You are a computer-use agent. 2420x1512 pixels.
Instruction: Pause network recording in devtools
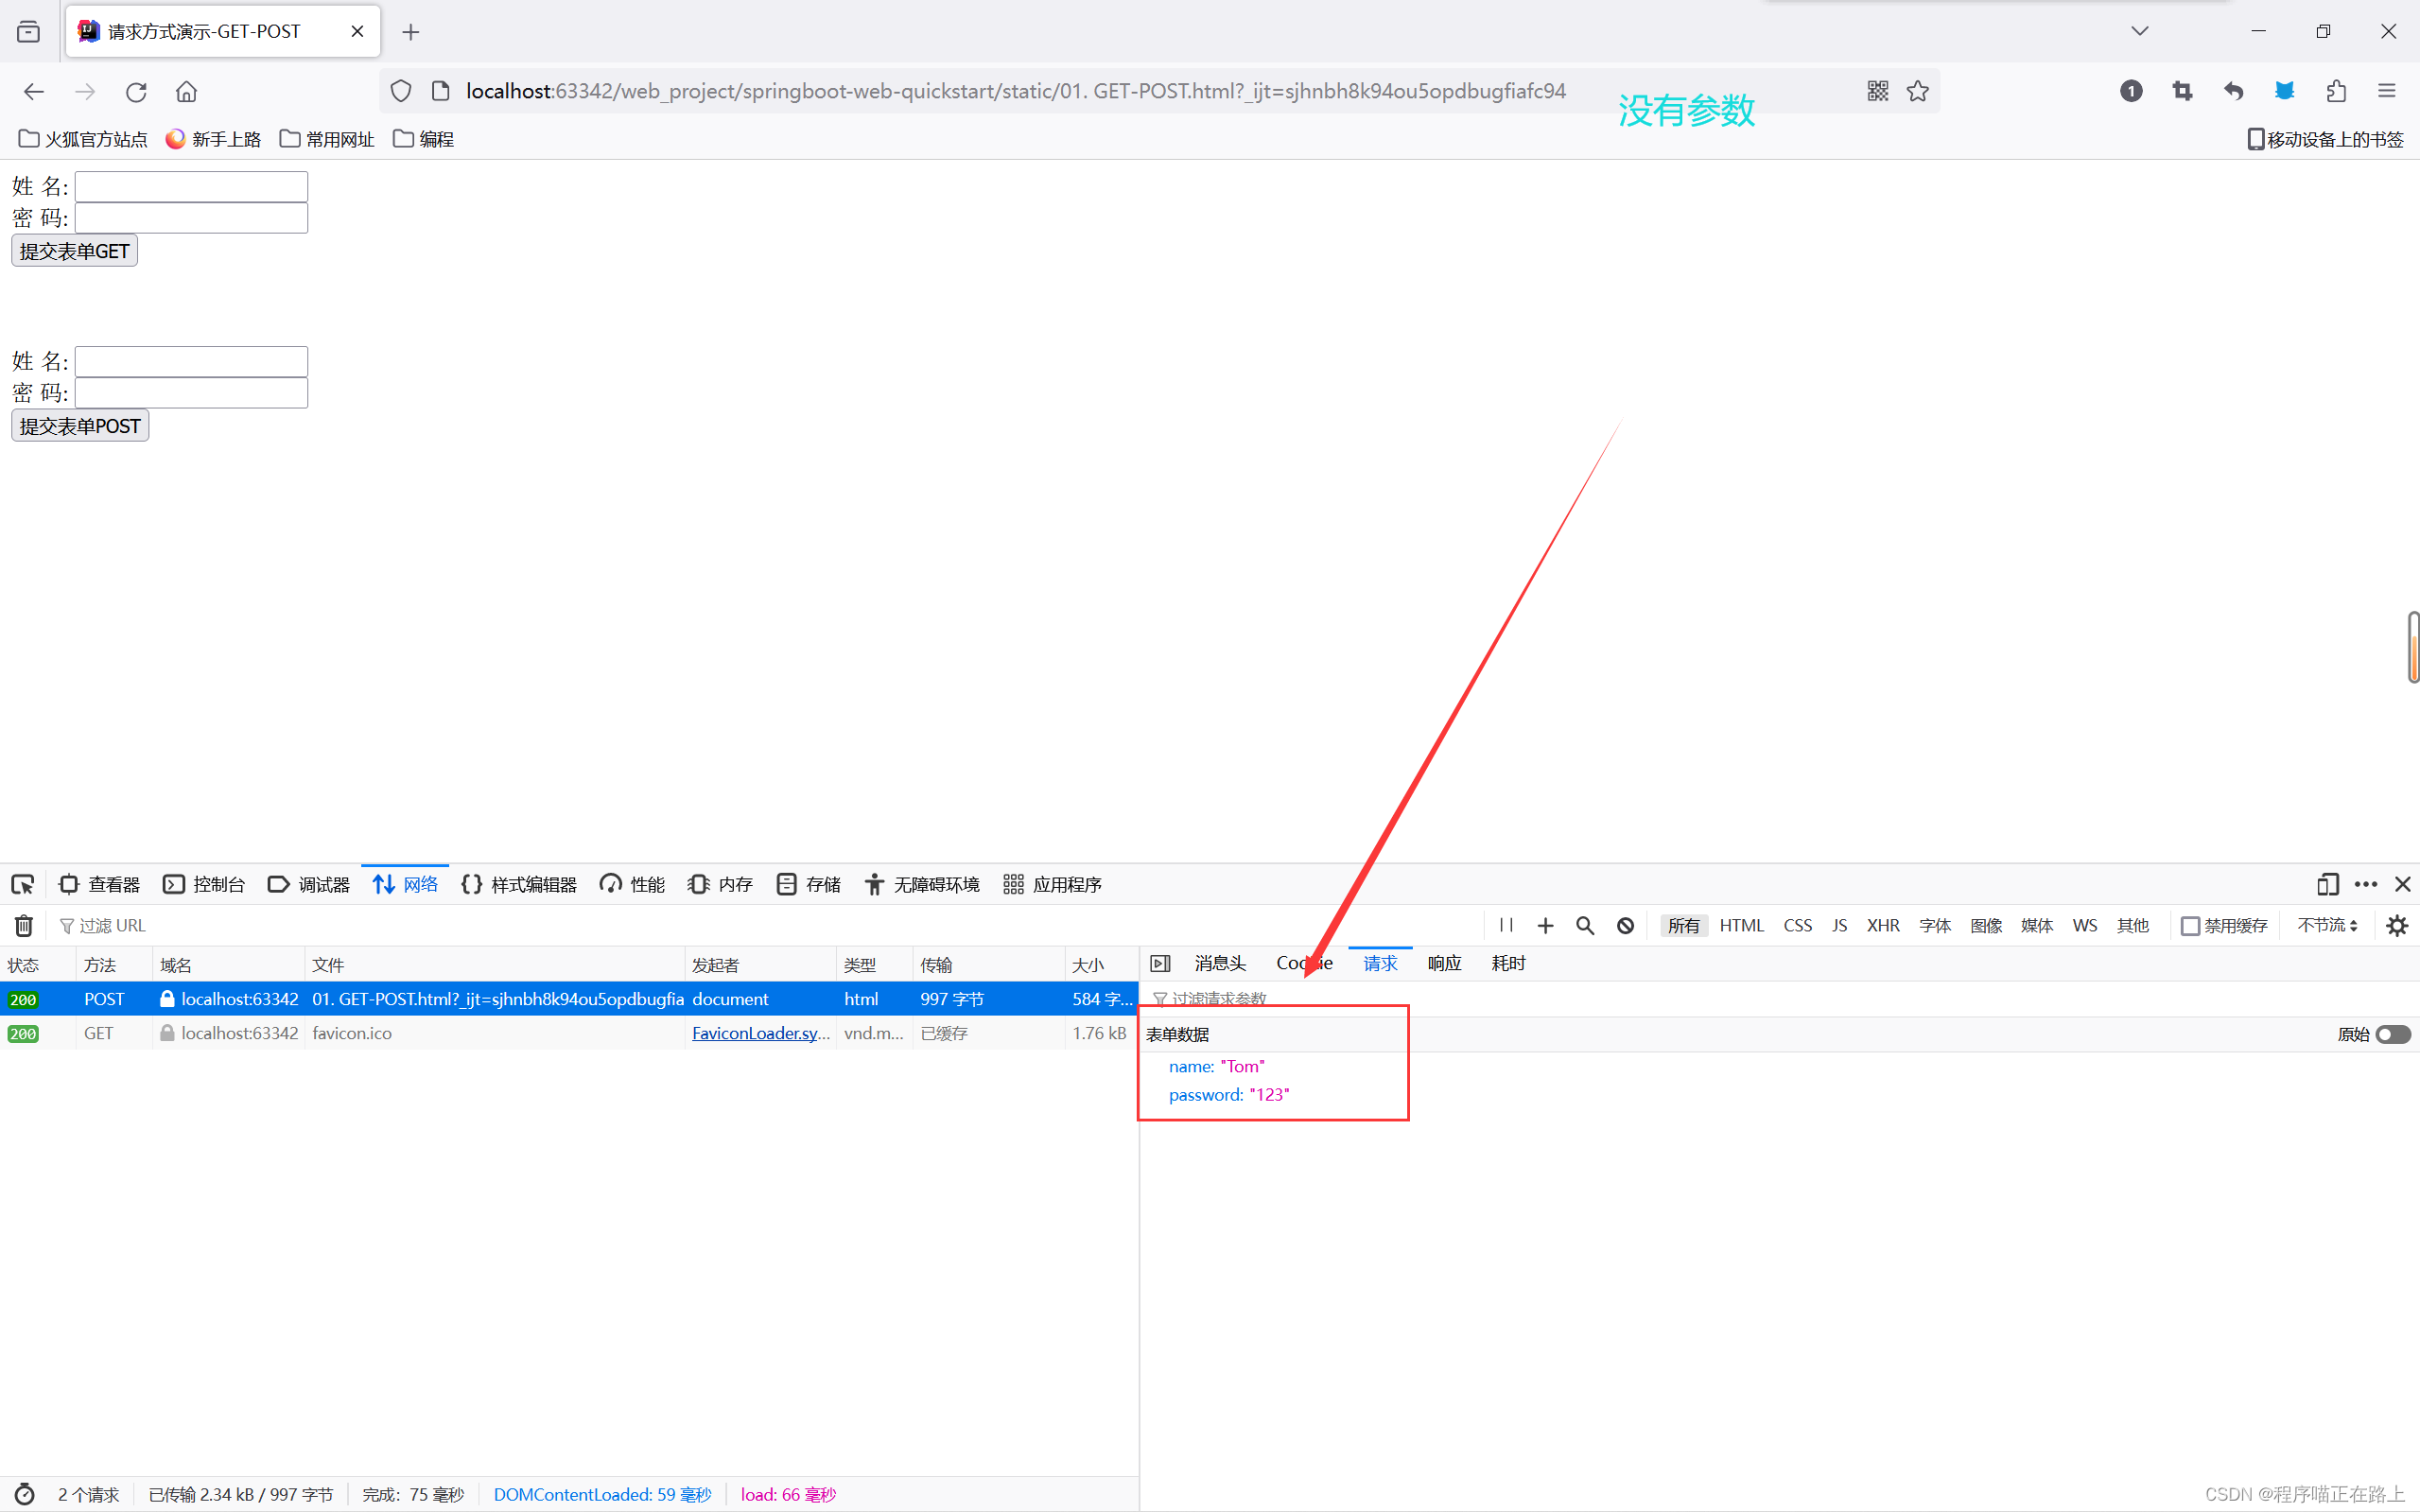pyautogui.click(x=1506, y=925)
